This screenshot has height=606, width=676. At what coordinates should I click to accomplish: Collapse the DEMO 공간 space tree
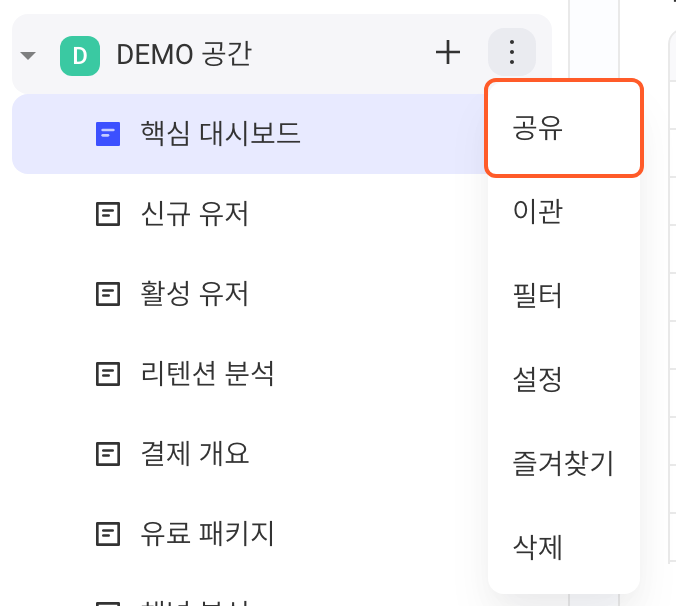[28, 56]
